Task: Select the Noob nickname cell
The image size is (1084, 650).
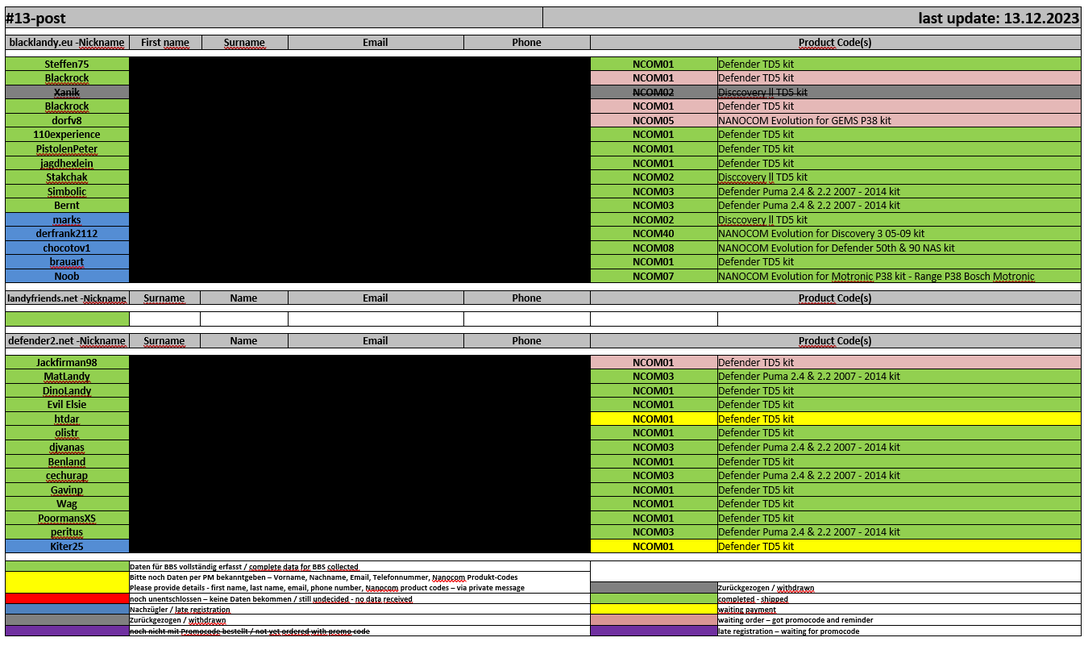Action: [67, 276]
